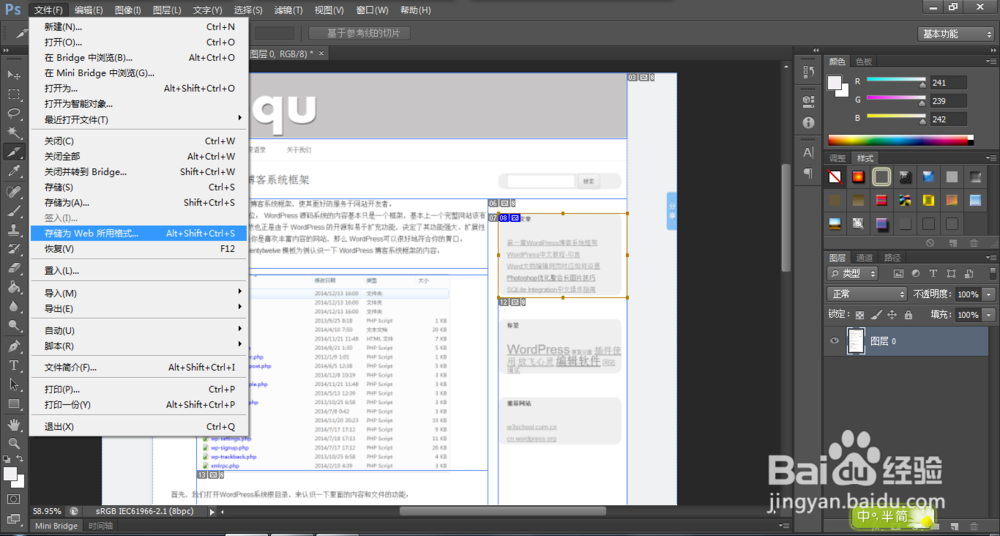Click the color spectrum ramp
Image resolution: width=1000 pixels, height=536 pixels.
coord(901,140)
